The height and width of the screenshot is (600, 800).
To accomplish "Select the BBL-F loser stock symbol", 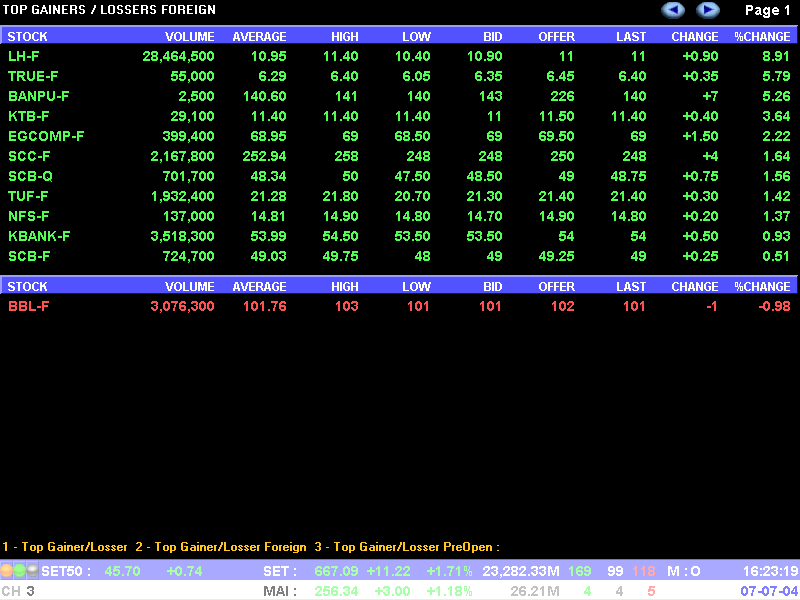I will click(29, 307).
